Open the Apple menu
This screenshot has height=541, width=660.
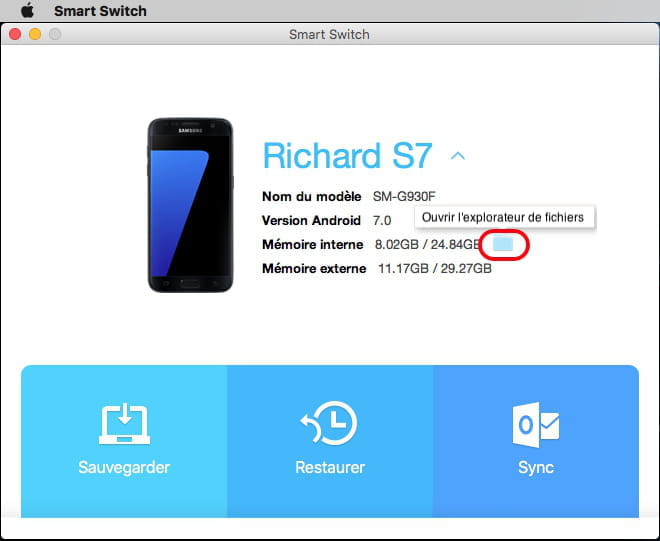click(x=28, y=11)
